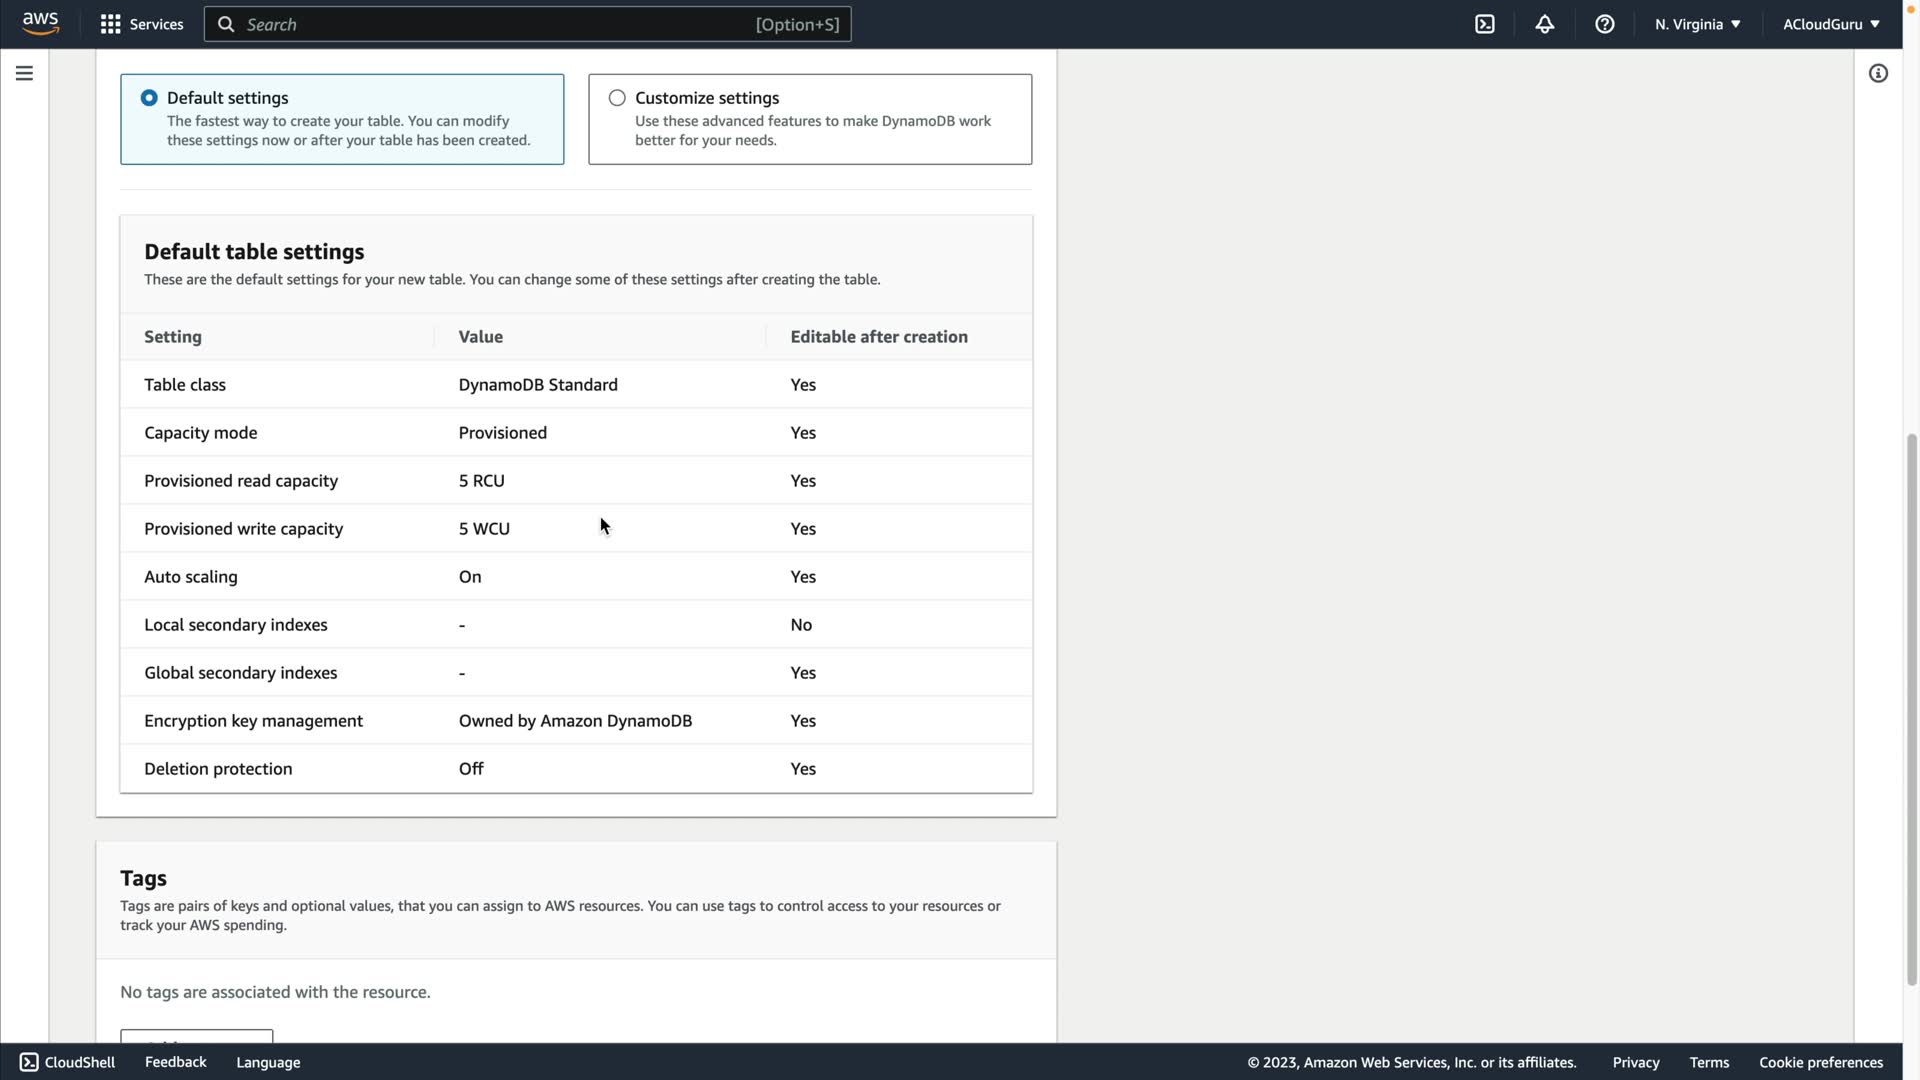Viewport: 1920px width, 1080px height.
Task: Open the help question mark icon
Action: tap(1604, 24)
